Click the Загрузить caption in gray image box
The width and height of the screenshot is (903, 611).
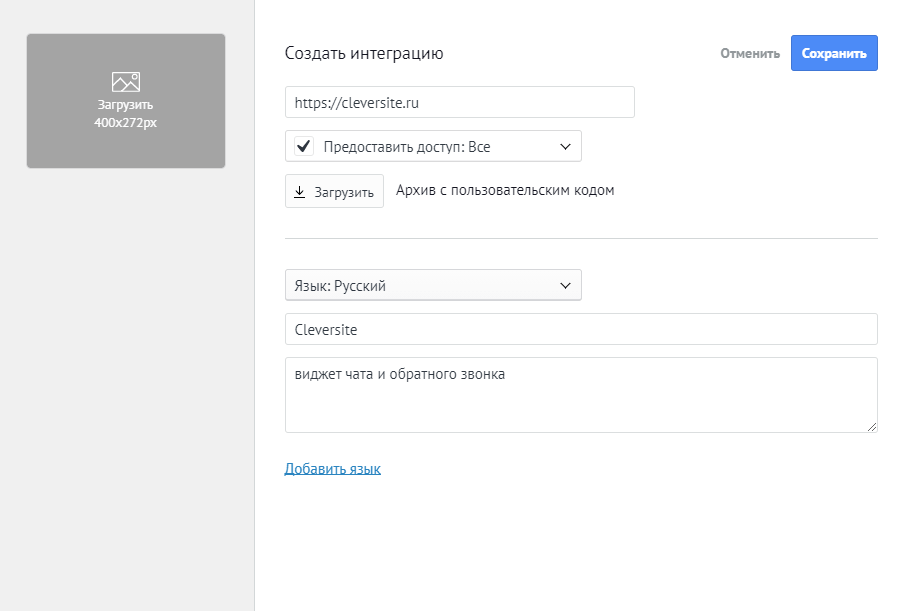[x=126, y=105]
